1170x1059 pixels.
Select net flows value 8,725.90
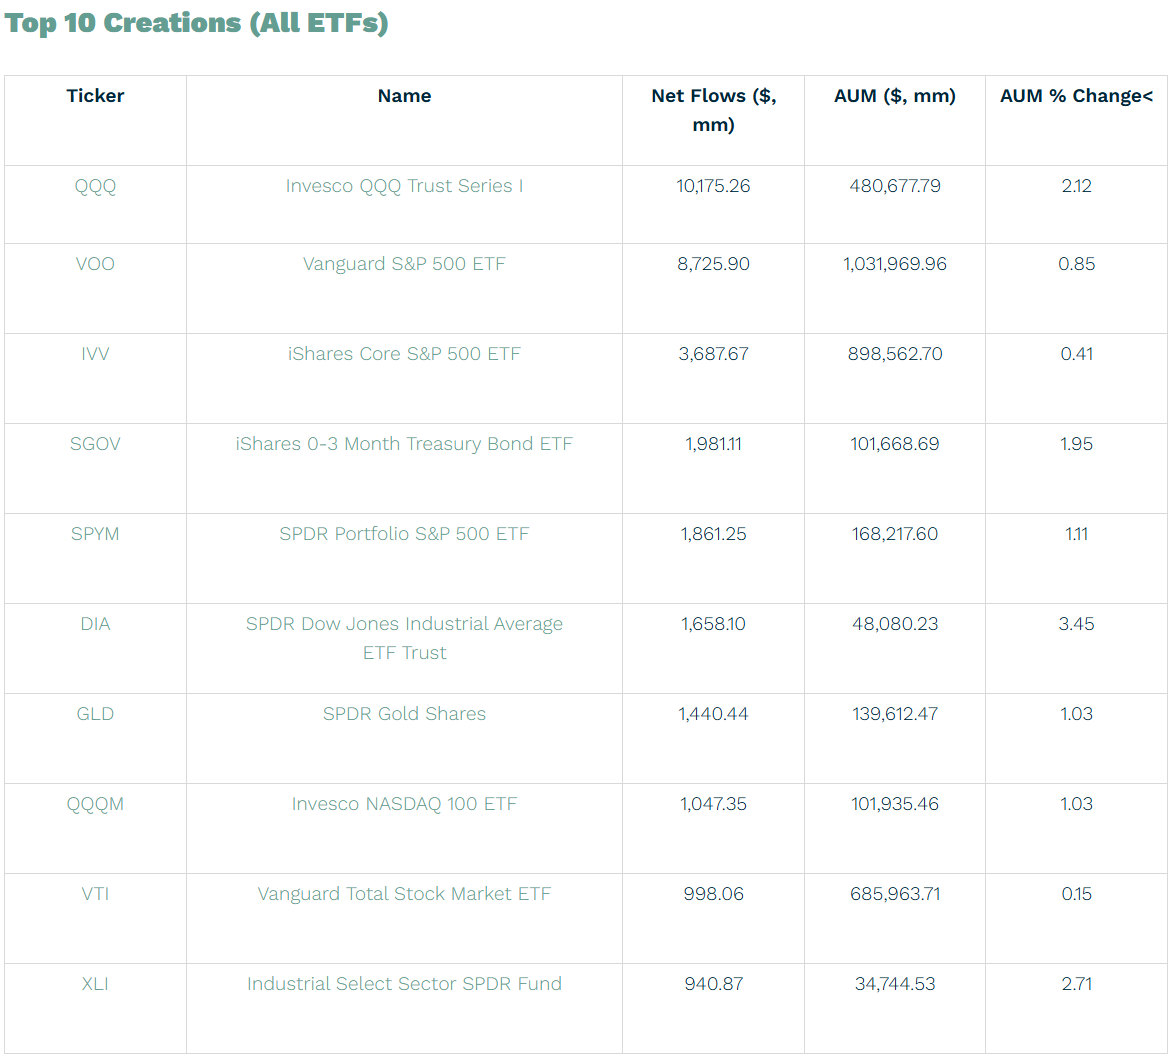pyautogui.click(x=713, y=264)
